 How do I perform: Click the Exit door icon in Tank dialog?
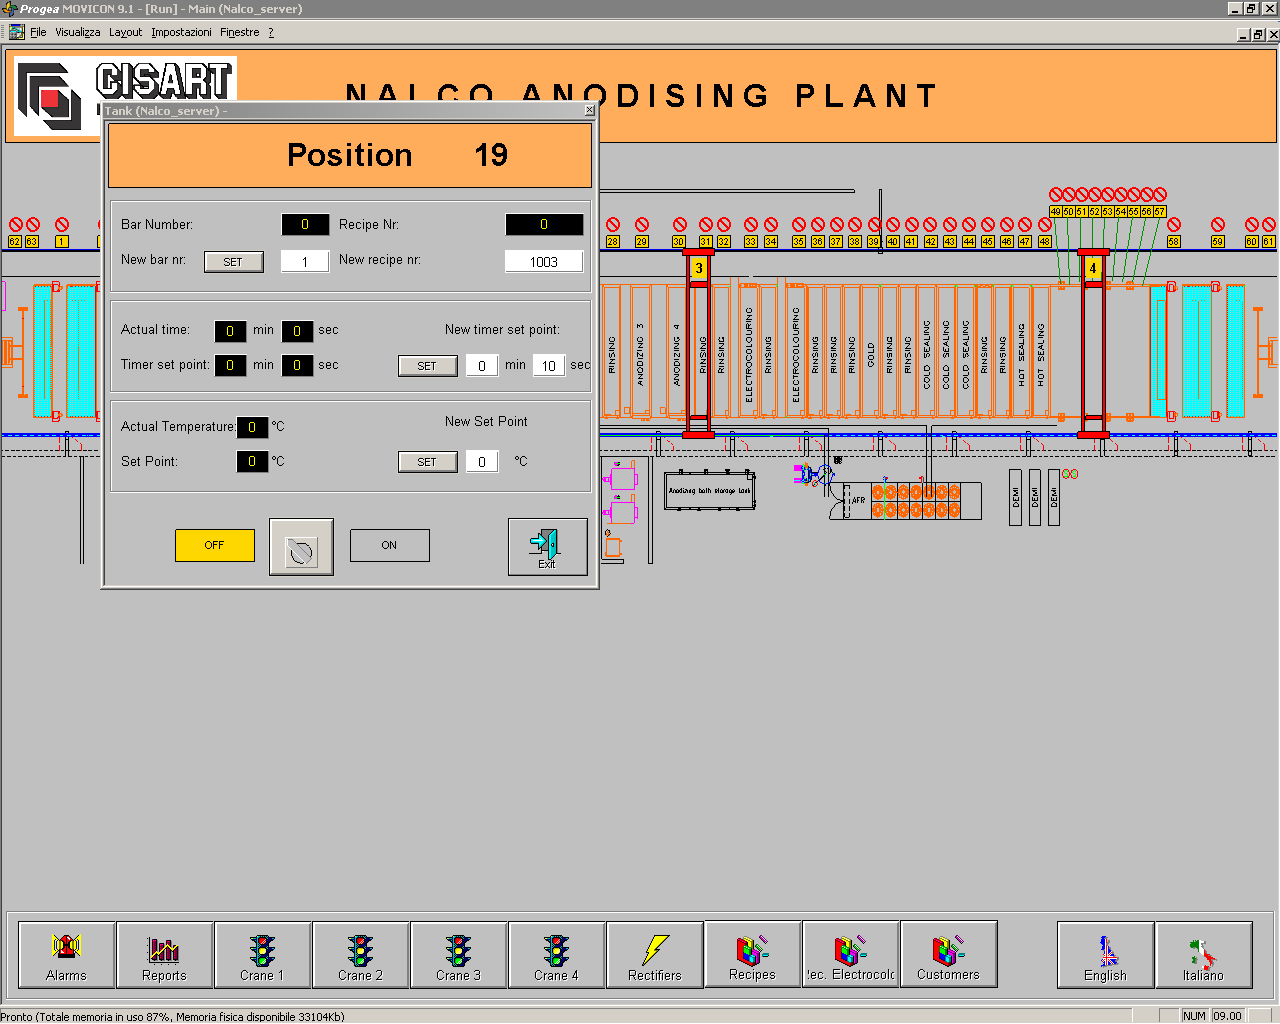pos(547,546)
